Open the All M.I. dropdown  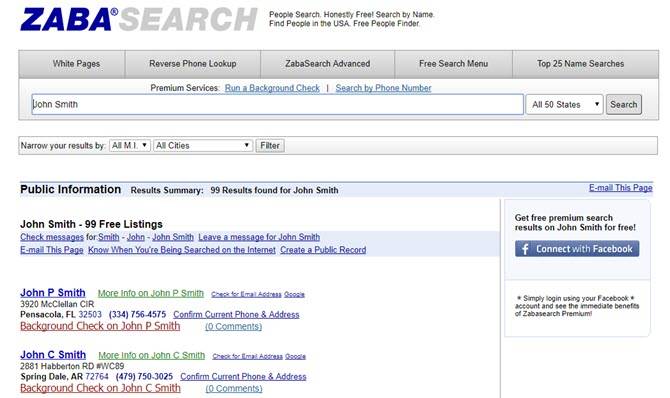(130, 145)
